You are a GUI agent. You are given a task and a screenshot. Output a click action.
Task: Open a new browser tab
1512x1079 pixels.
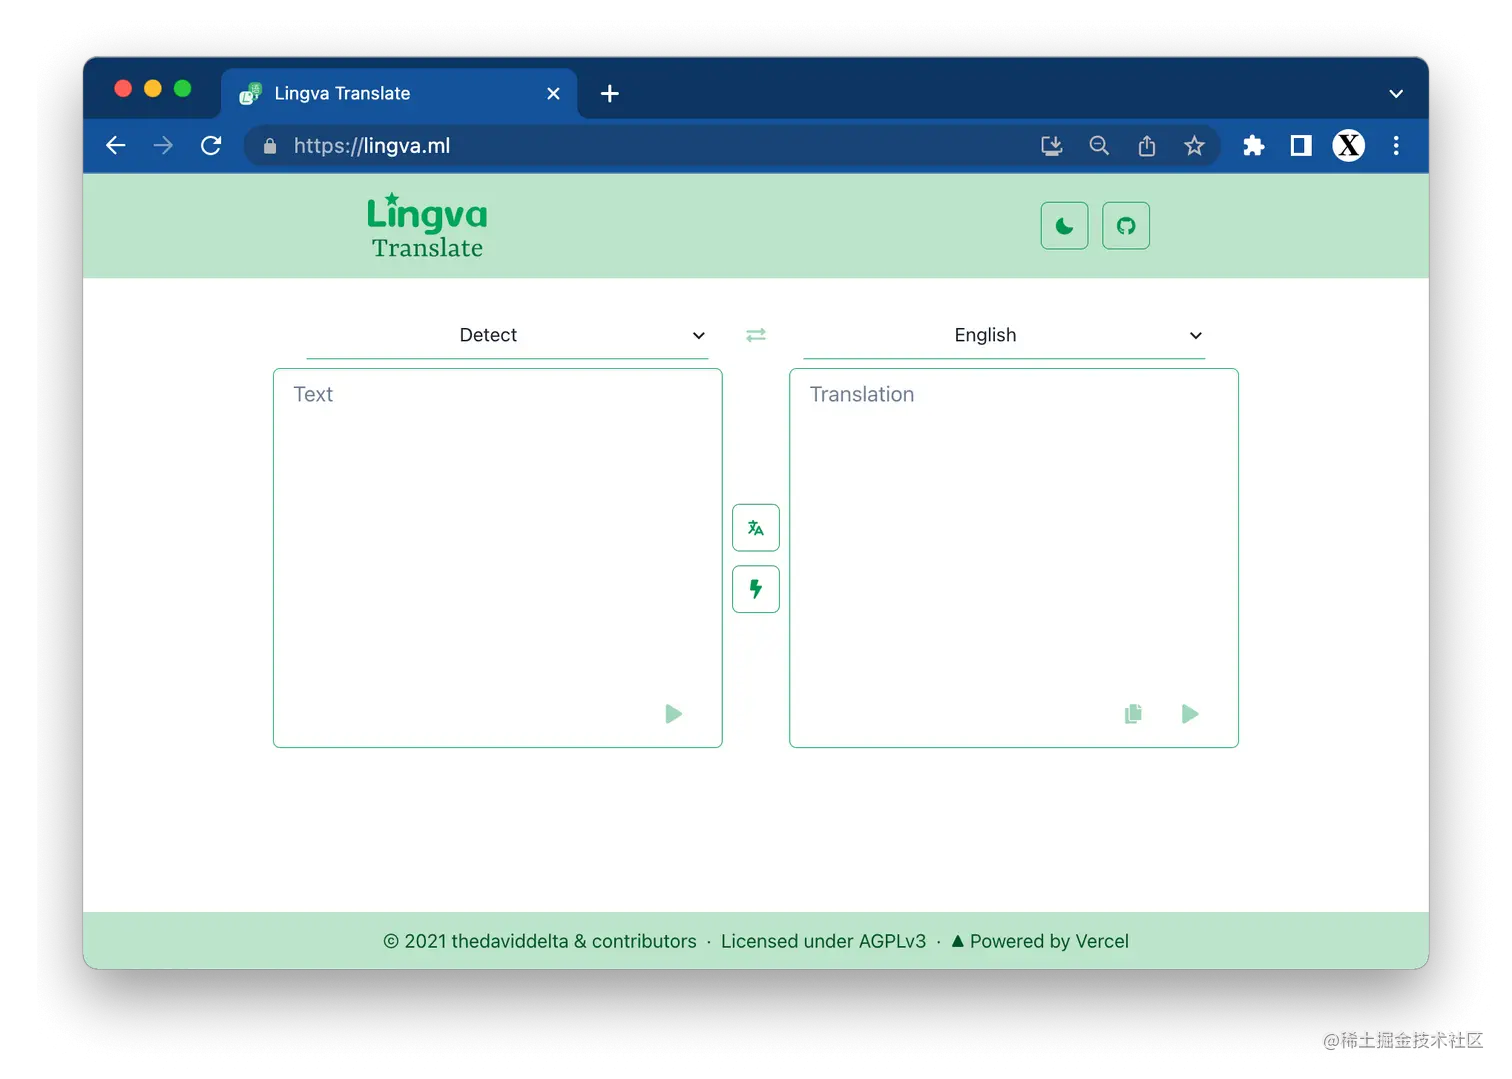(x=610, y=93)
